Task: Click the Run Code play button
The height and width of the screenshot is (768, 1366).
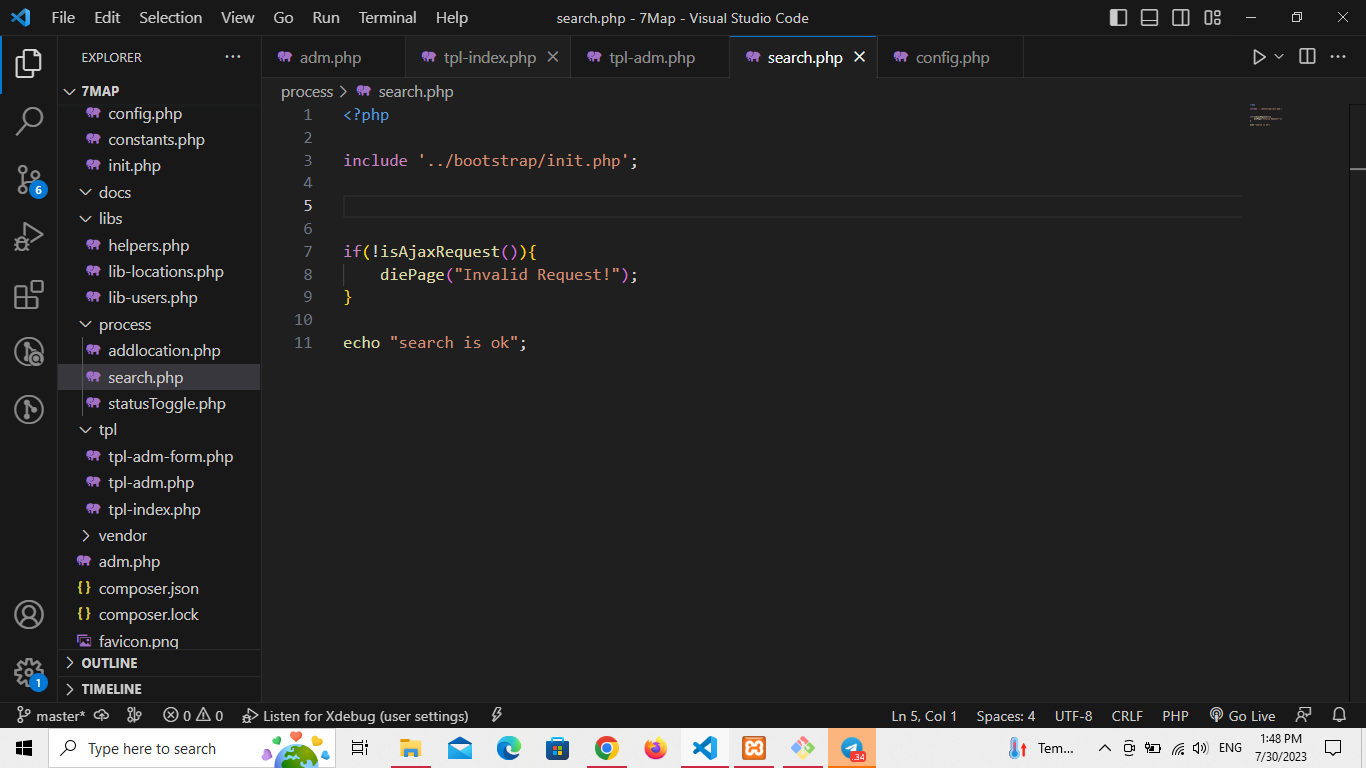Action: tap(1259, 57)
